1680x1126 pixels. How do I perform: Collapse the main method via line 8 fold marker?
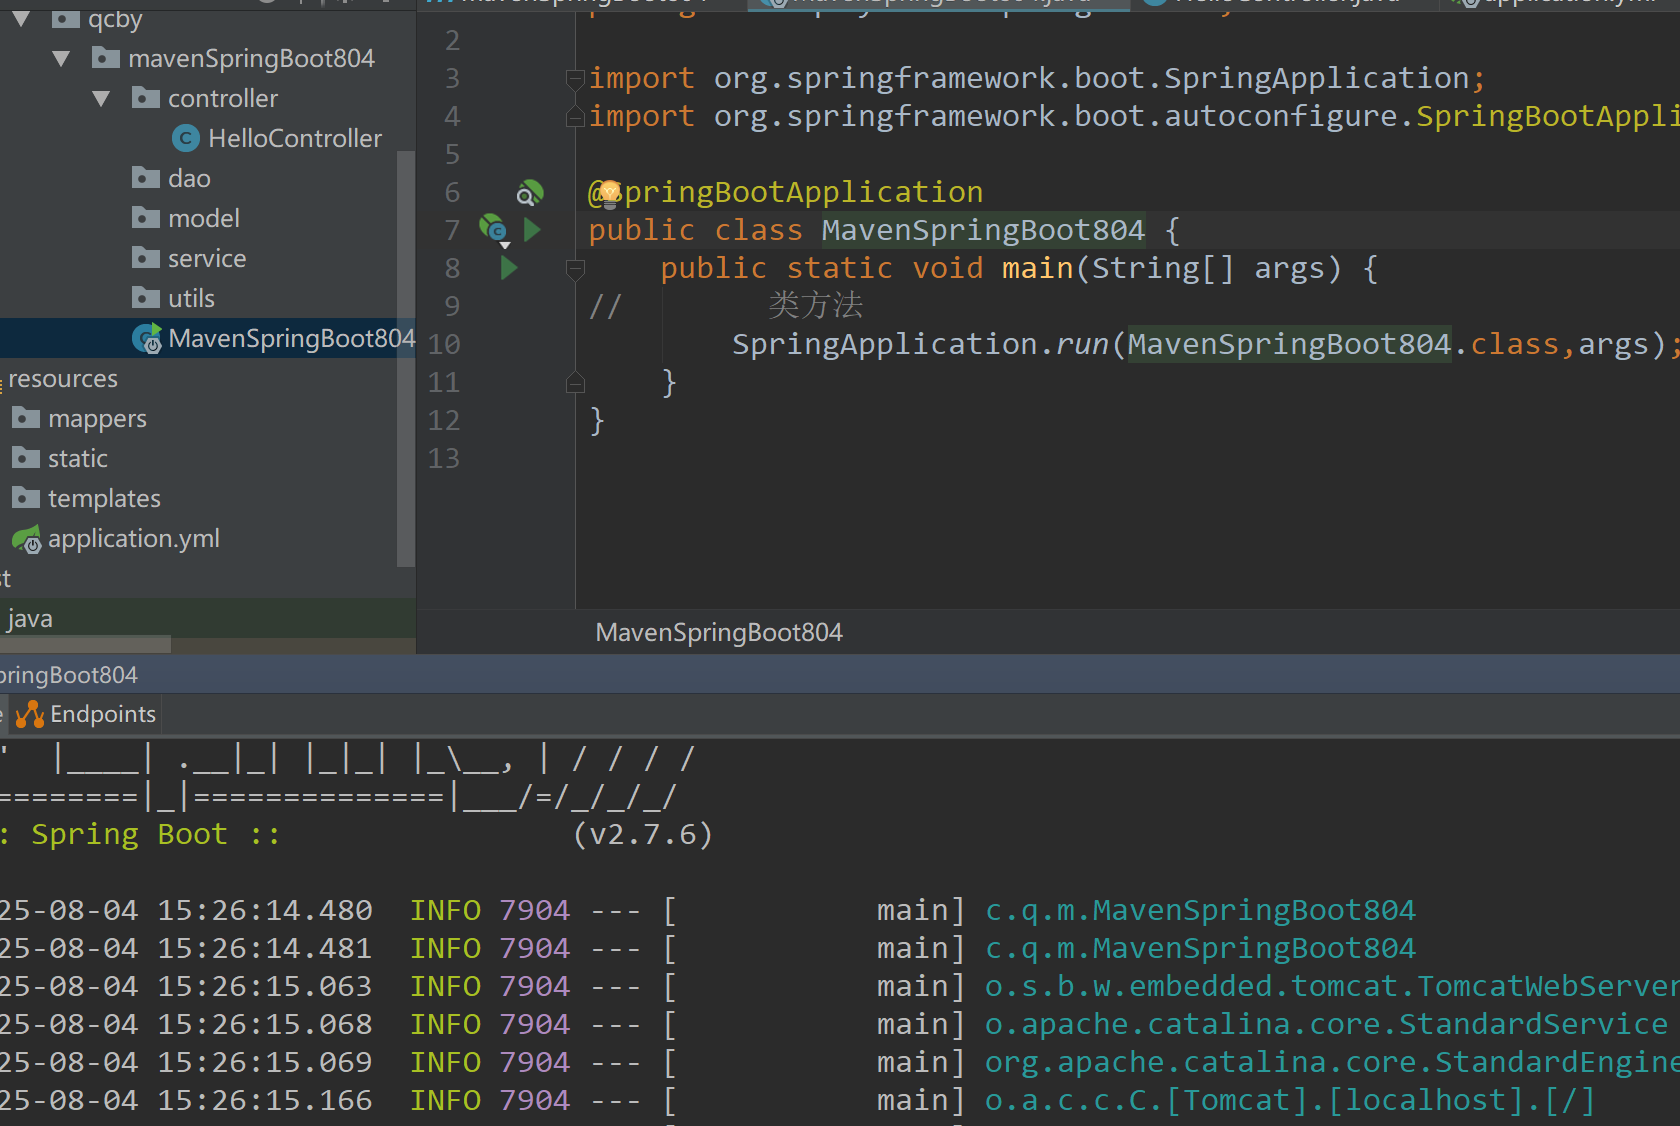pos(575,268)
